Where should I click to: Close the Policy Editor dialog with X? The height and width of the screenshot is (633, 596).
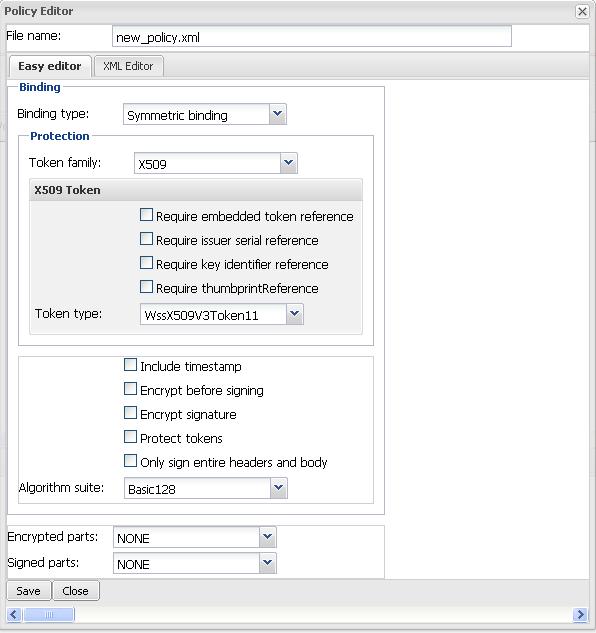582,11
